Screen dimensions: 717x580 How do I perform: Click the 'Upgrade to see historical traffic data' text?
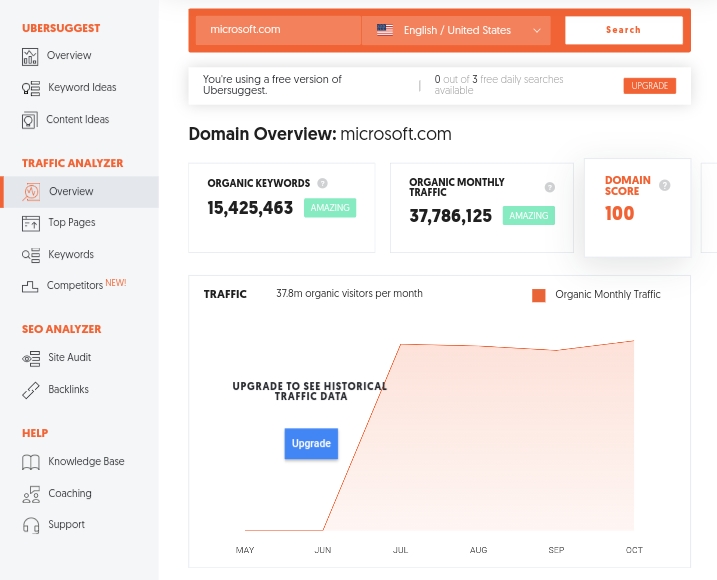310,392
